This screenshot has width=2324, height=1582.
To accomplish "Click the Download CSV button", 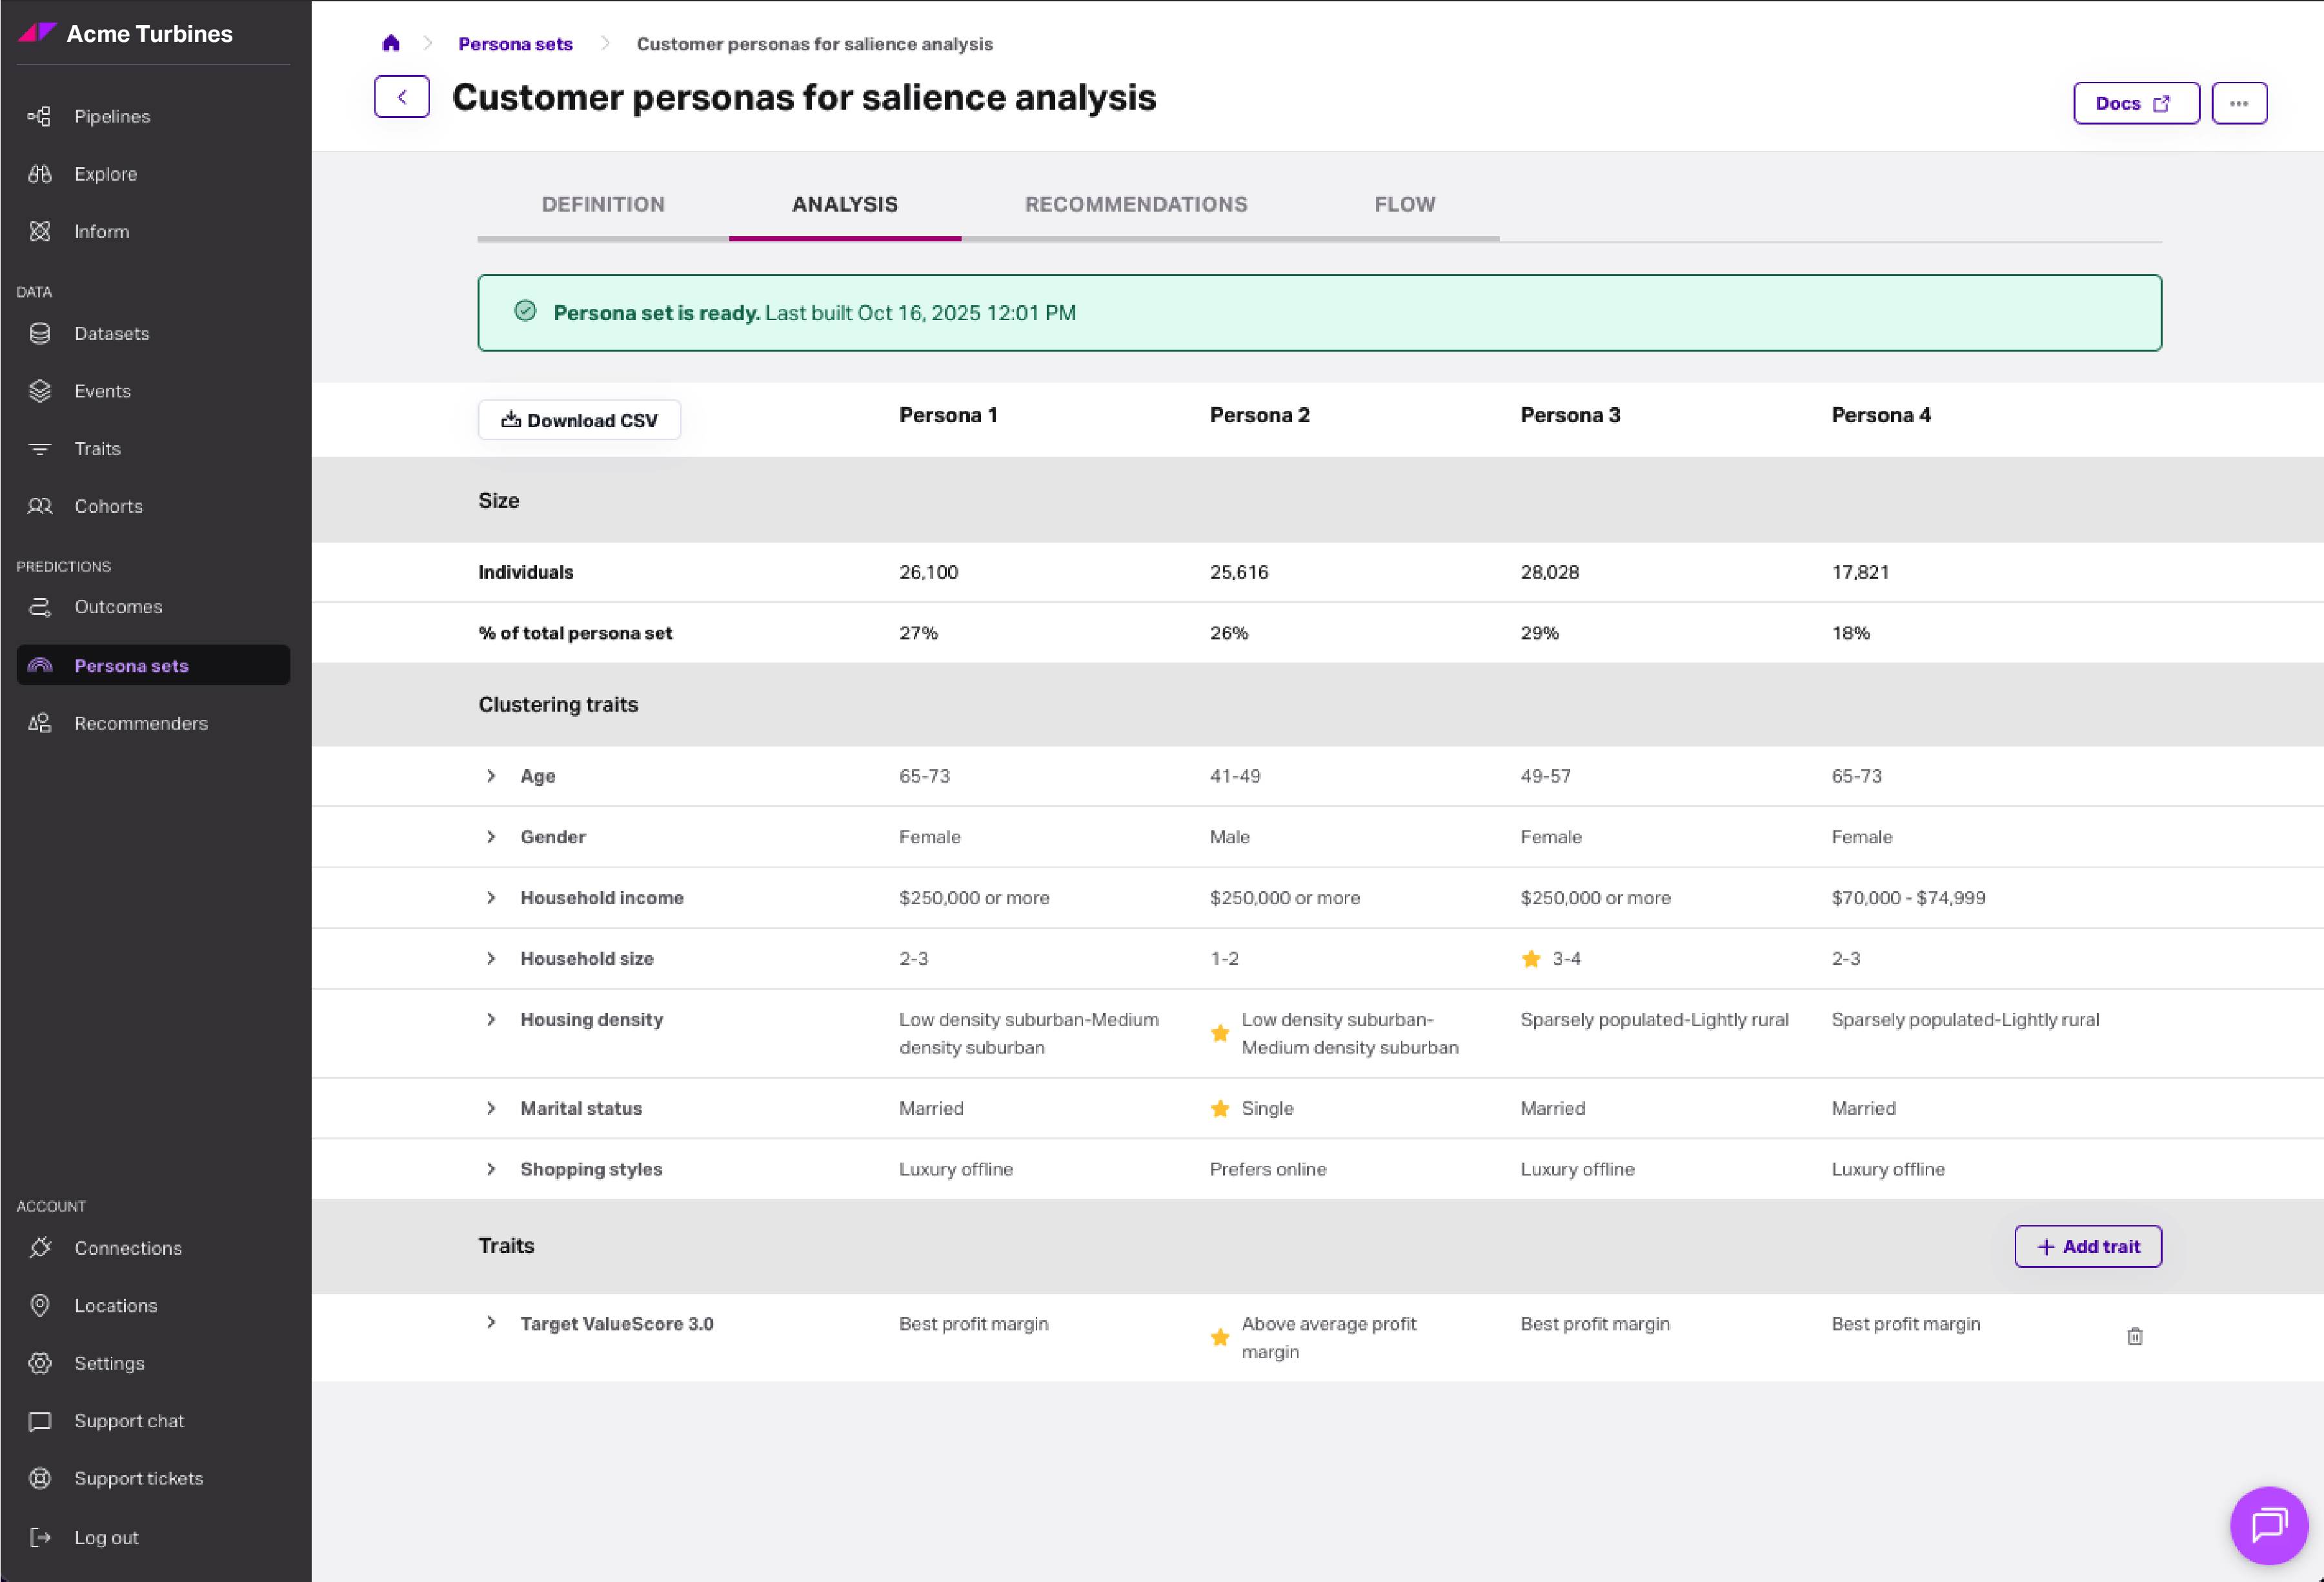I will [x=579, y=420].
